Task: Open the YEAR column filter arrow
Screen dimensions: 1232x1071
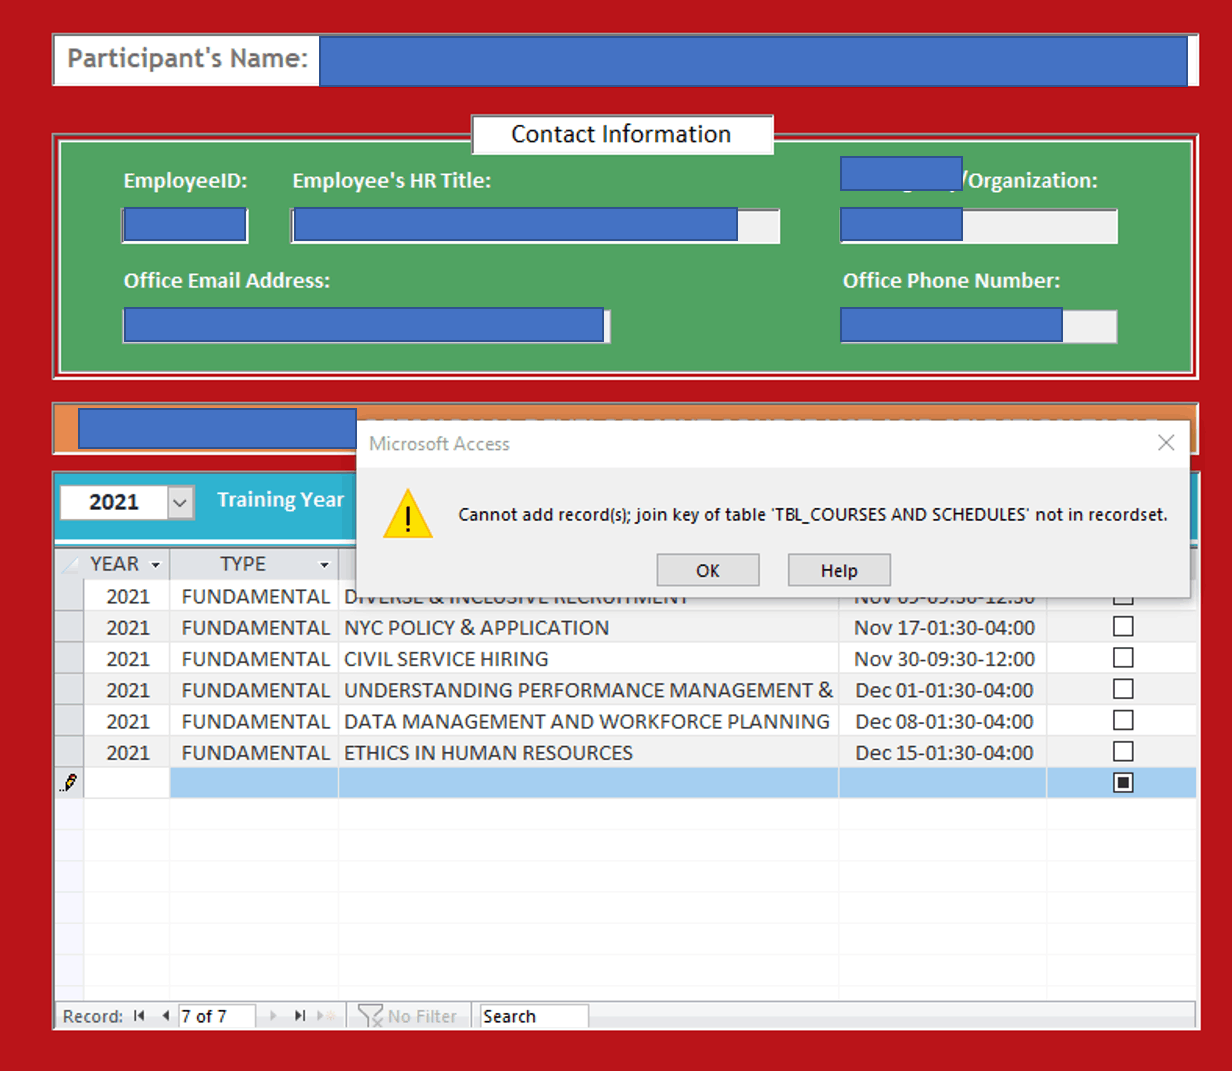Action: click(x=155, y=565)
